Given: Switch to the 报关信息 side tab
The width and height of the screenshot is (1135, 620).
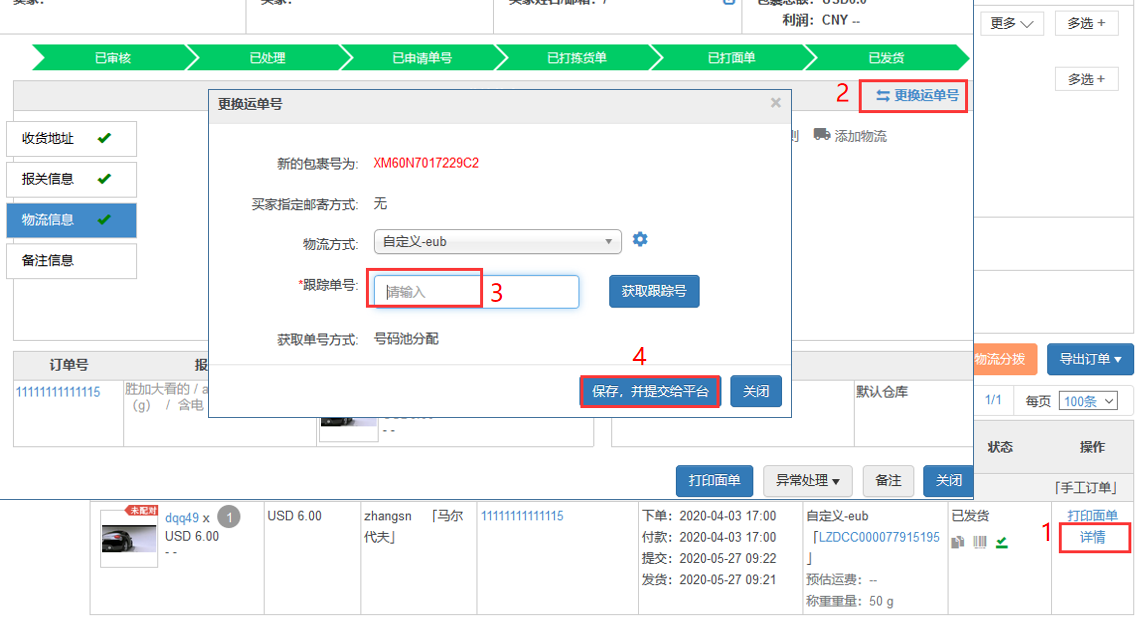Looking at the screenshot, I should [x=71, y=180].
